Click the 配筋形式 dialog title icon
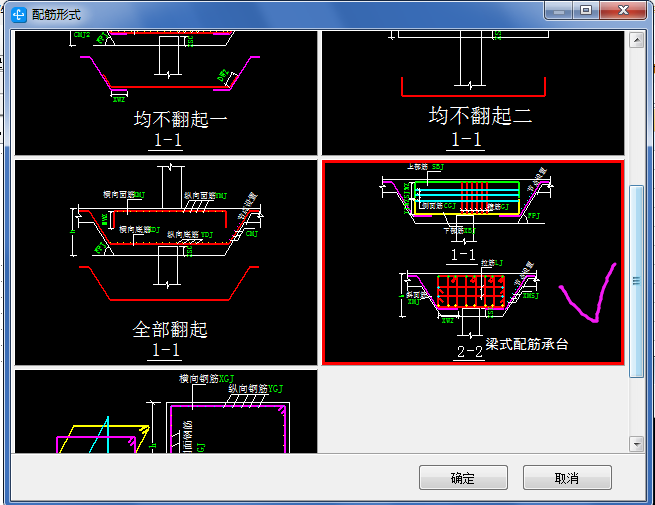This screenshot has height=505, width=655. (19, 15)
